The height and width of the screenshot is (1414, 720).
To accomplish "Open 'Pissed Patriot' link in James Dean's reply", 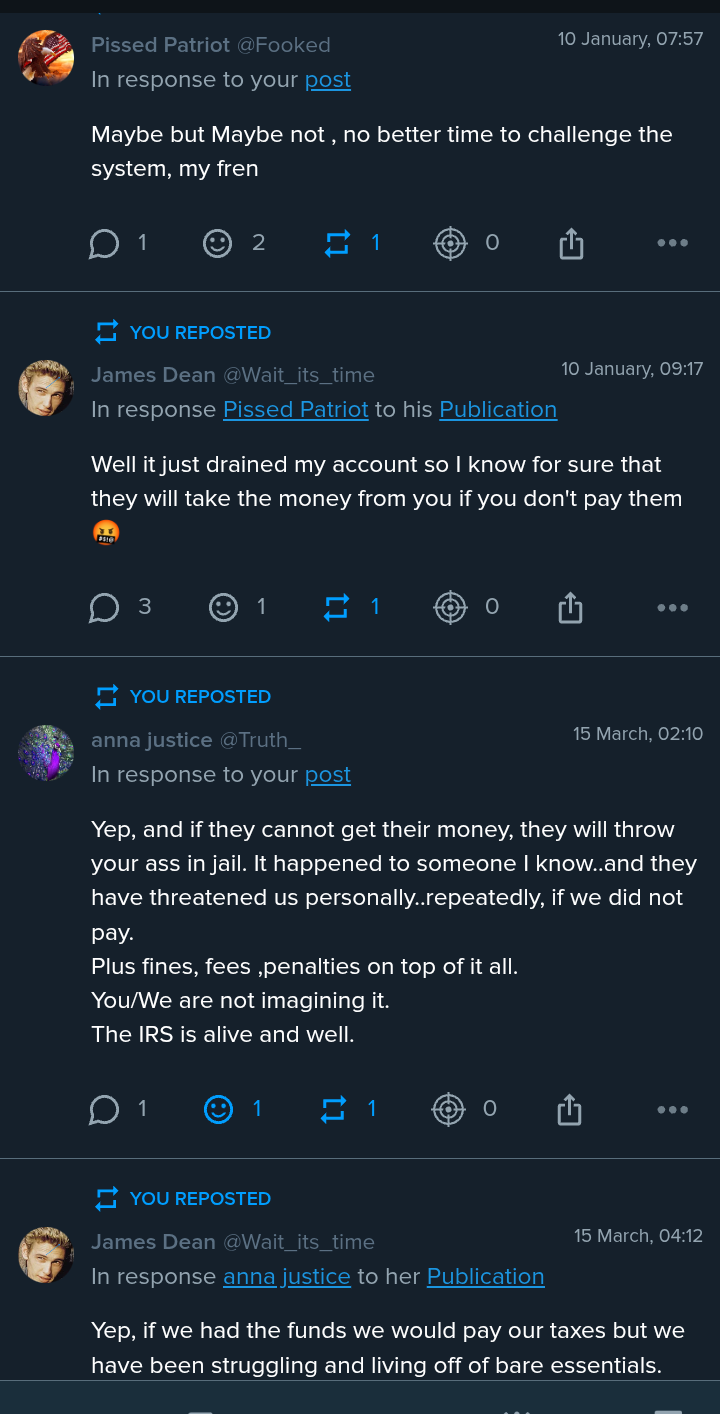I will click(295, 410).
